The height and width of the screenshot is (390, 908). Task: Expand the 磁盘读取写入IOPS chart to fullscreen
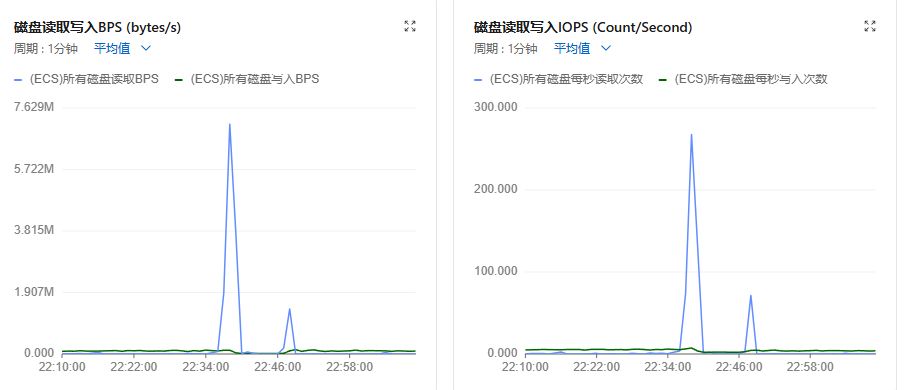[870, 26]
